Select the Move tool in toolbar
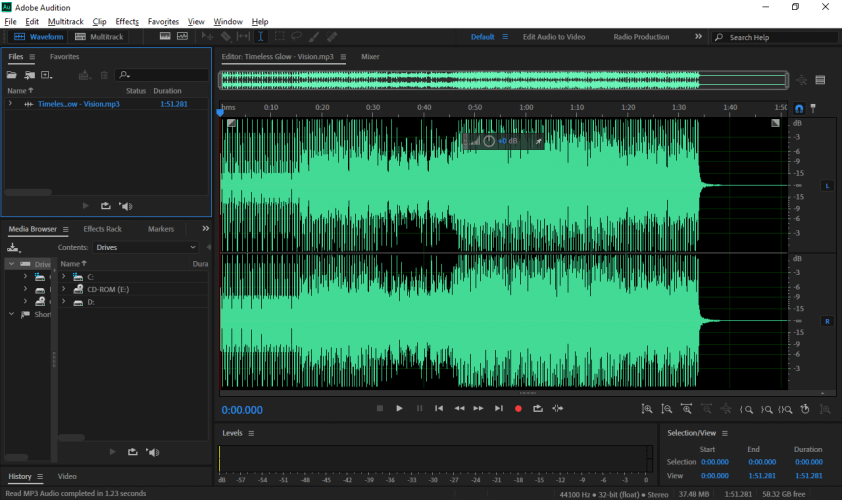This screenshot has width=842, height=500. [x=207, y=37]
